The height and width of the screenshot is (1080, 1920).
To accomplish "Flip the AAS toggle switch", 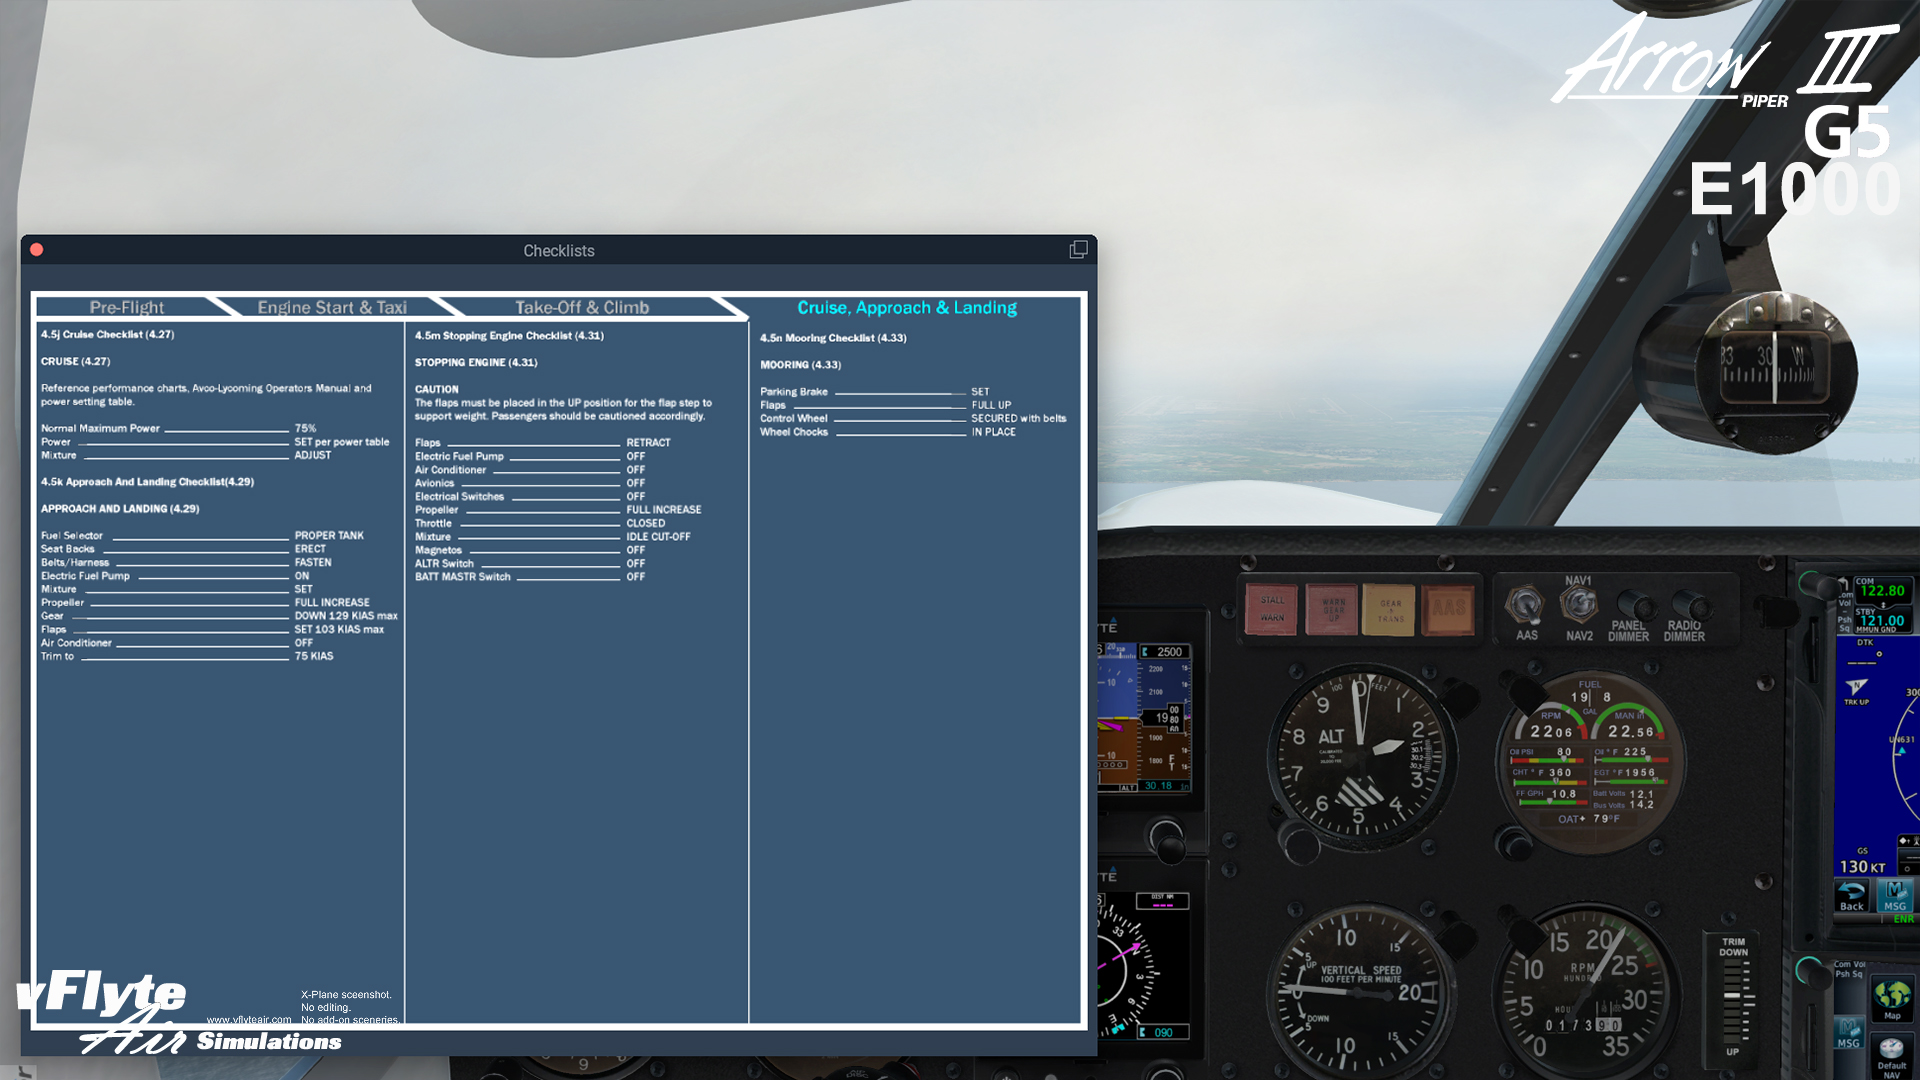I will click(1526, 606).
